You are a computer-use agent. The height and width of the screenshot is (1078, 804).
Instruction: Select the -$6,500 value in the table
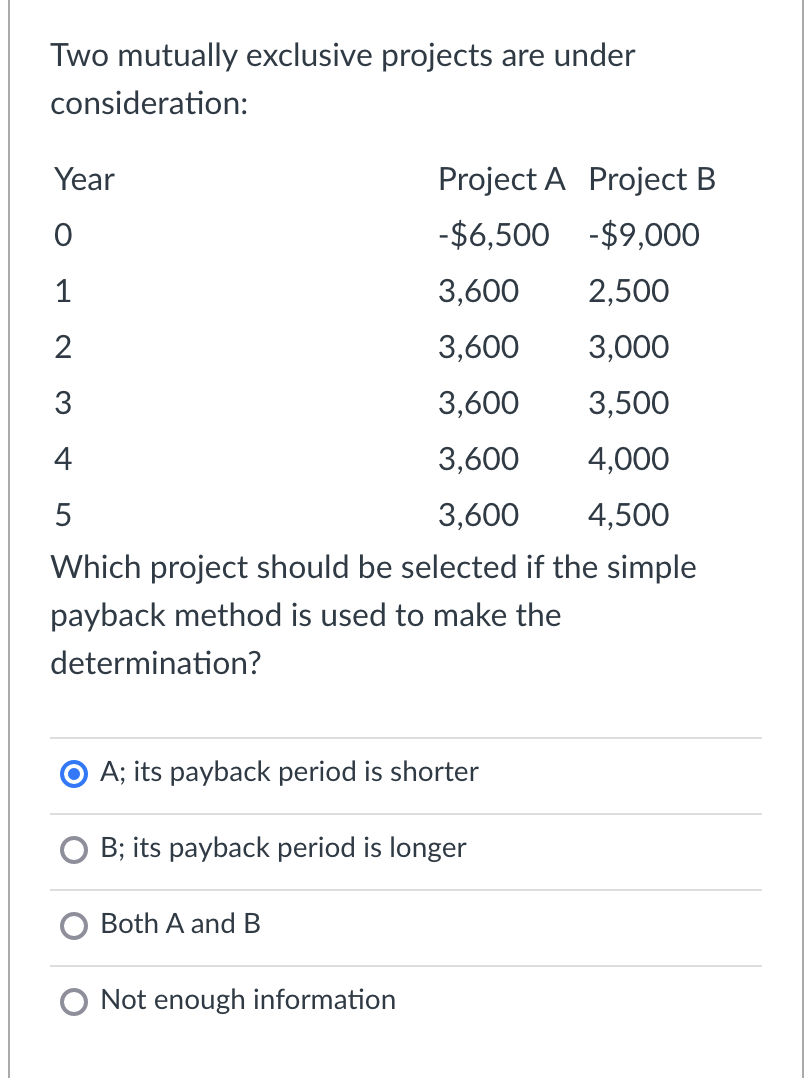492,236
